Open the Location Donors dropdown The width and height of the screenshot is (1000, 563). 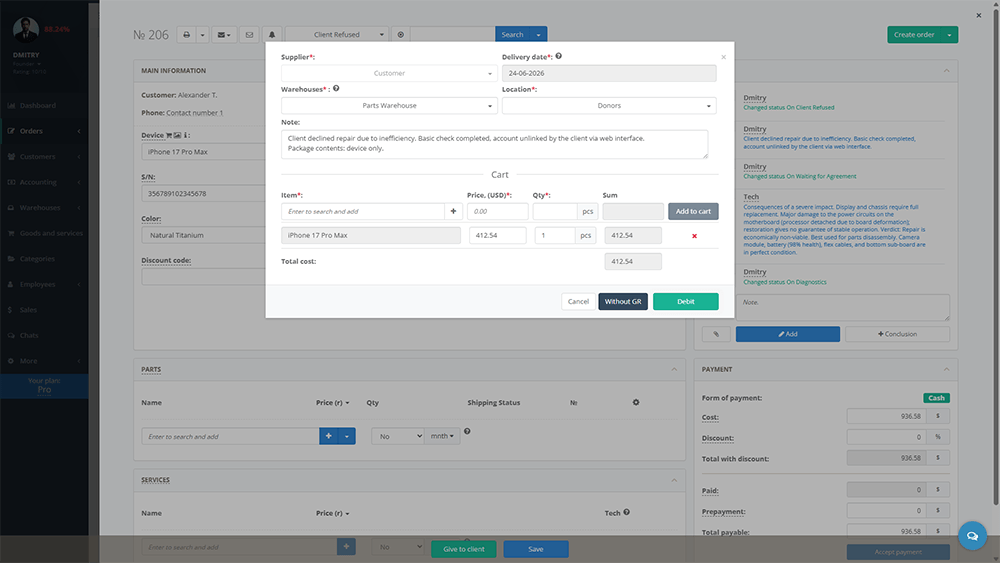(x=609, y=106)
